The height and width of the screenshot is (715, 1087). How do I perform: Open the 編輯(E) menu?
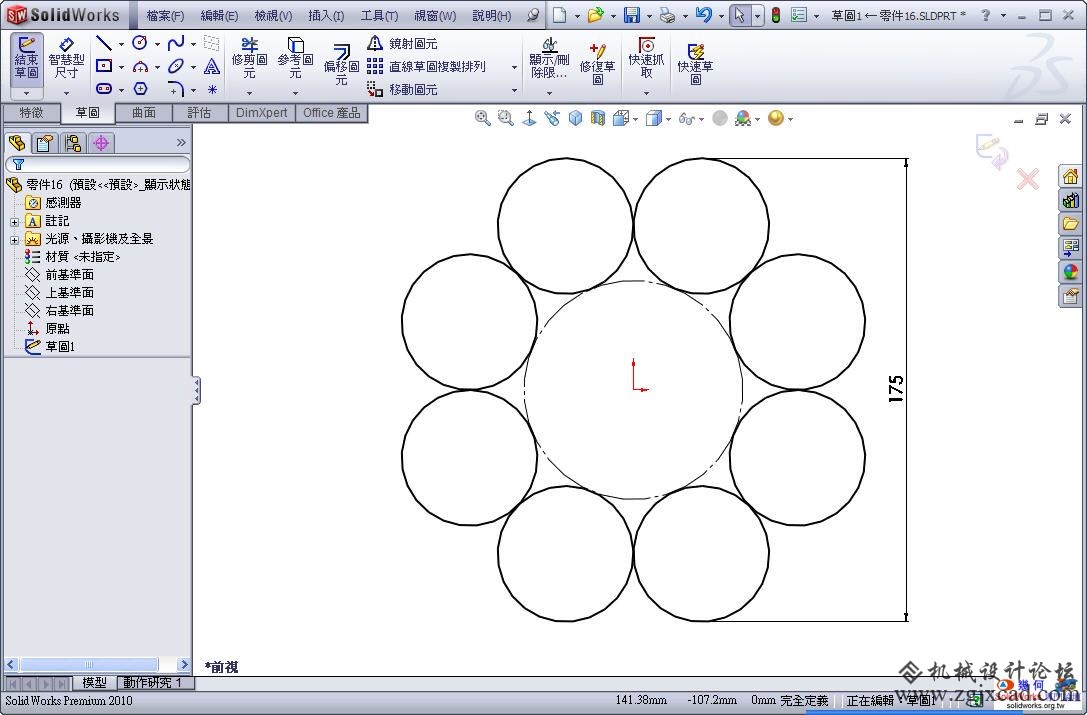click(x=219, y=15)
